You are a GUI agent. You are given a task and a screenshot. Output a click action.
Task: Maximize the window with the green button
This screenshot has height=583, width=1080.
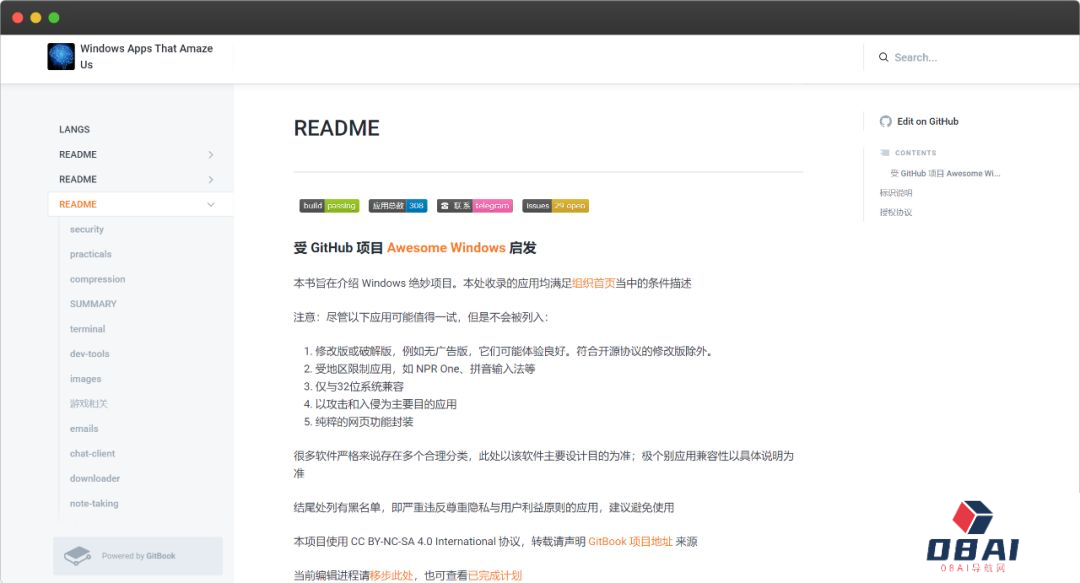[x=54, y=17]
